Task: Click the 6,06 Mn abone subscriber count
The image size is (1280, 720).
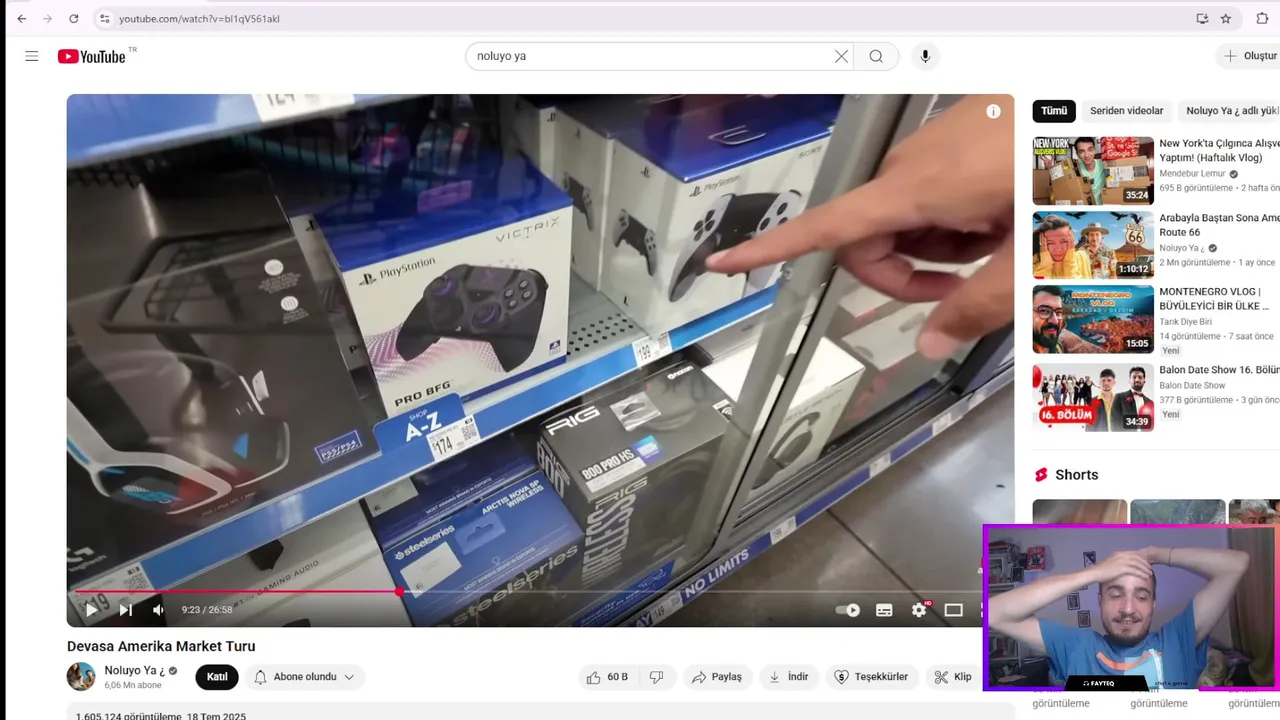Action: 133,685
